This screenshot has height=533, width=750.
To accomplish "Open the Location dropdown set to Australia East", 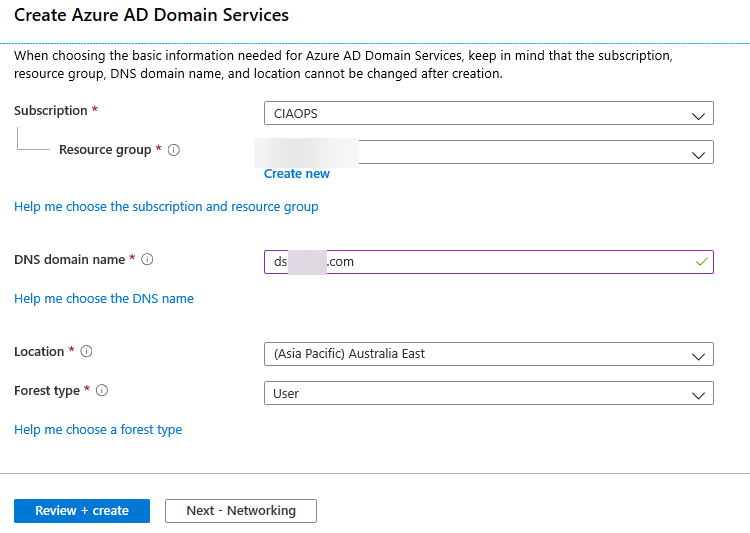I will pyautogui.click(x=488, y=354).
